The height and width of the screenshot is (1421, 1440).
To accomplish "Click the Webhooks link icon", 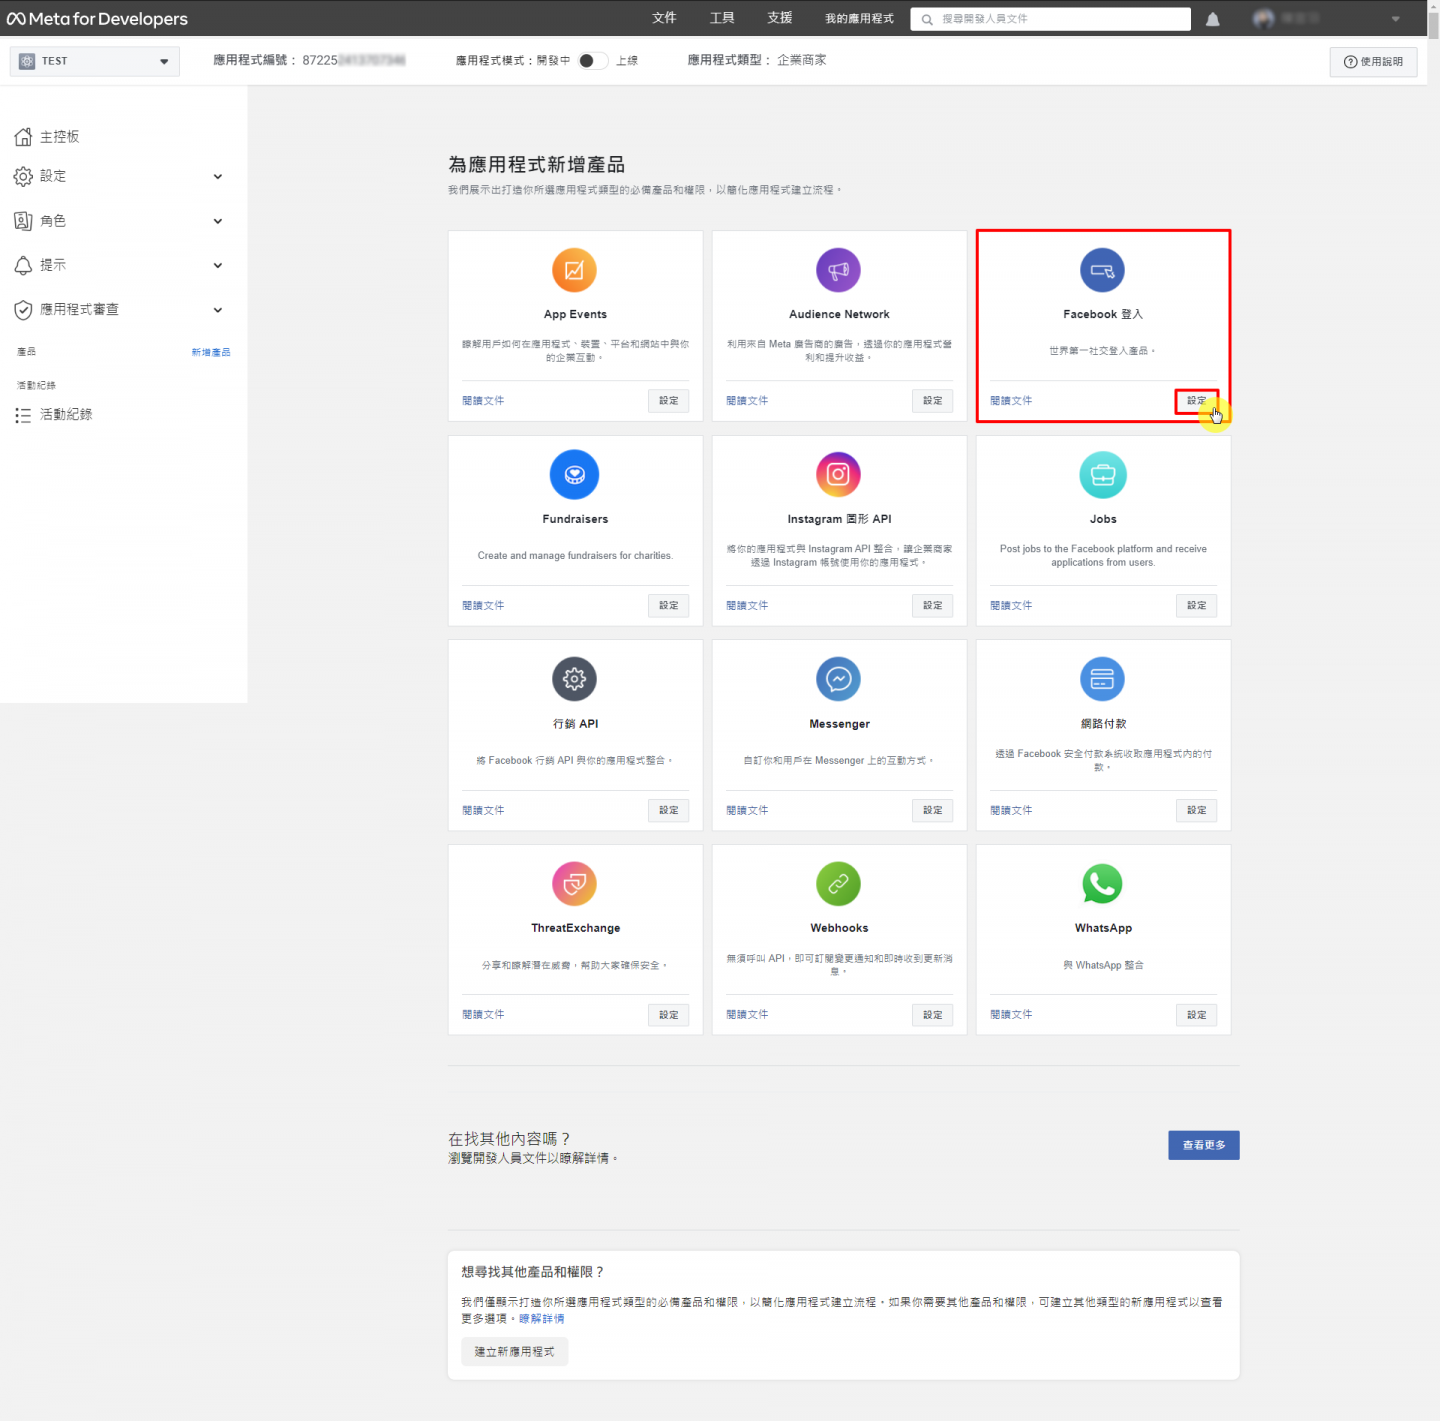I will coord(838,884).
